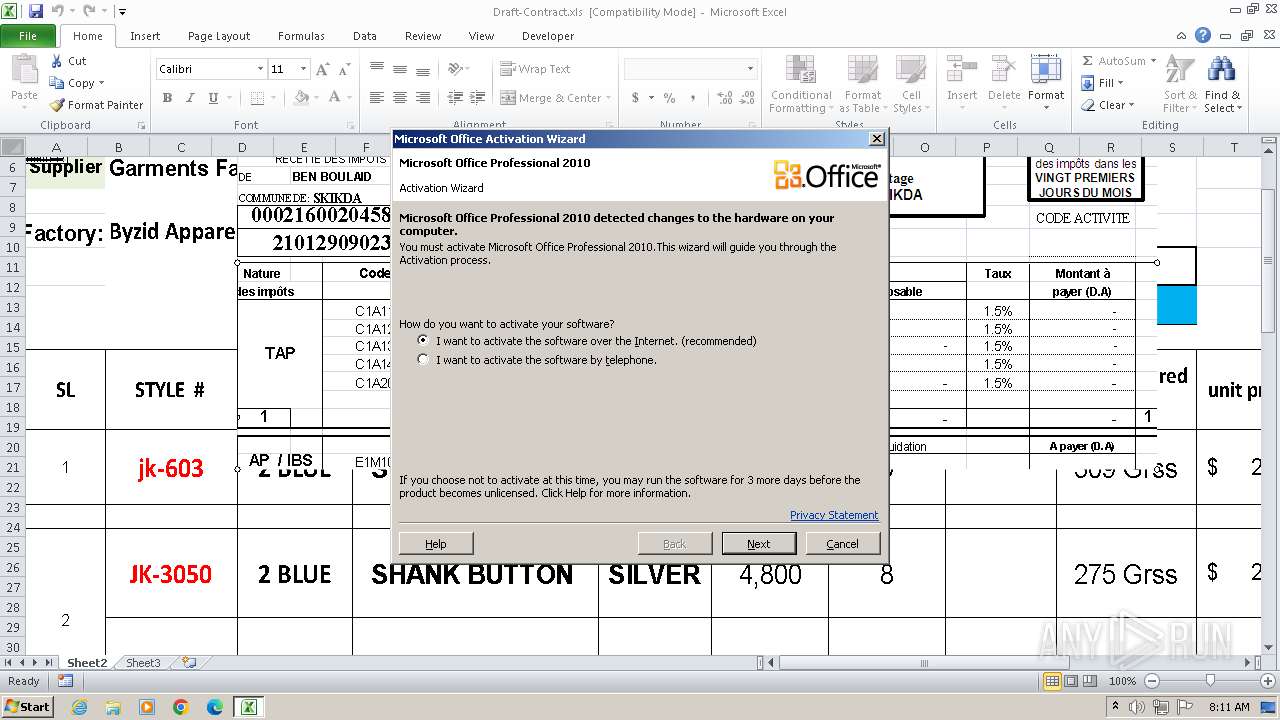Select activate over the Internet option

(424, 341)
